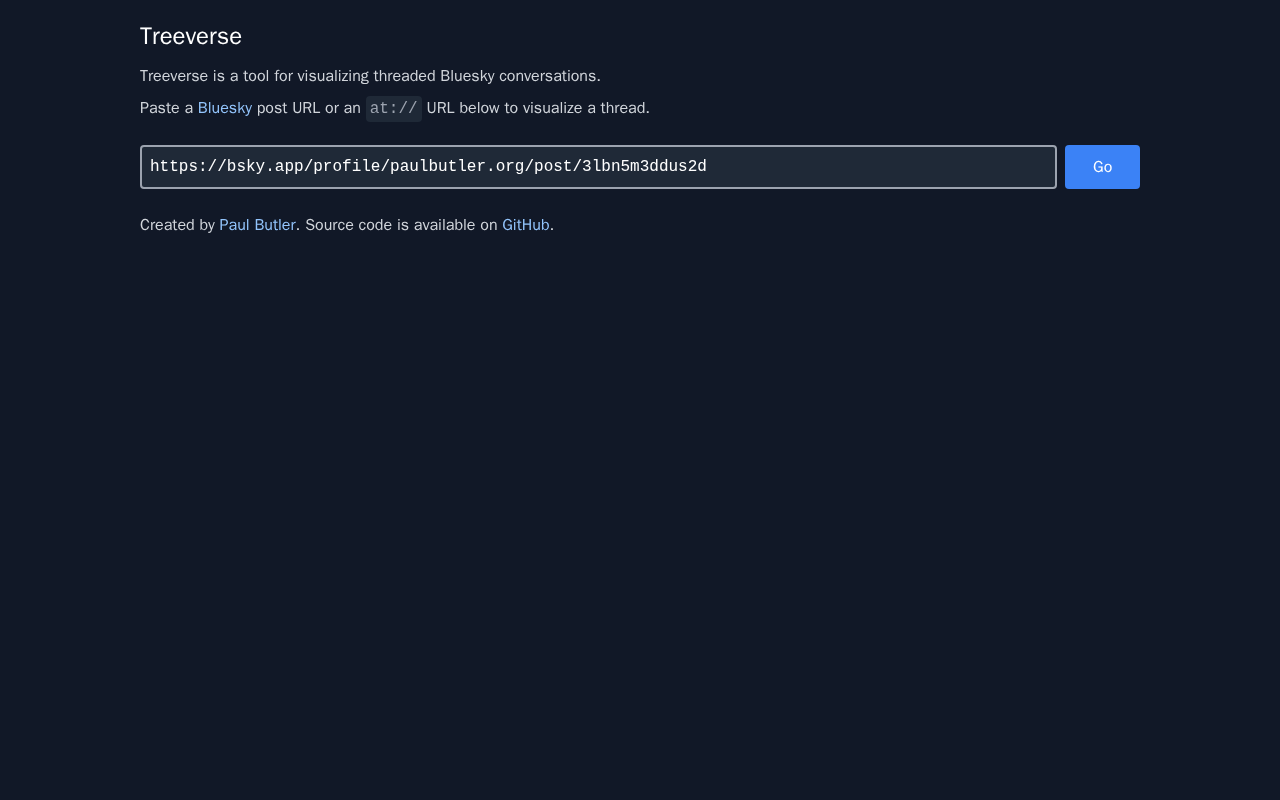1280x800 pixels.
Task: Click 'bsky.app' inside the URL field
Action: (x=265, y=167)
